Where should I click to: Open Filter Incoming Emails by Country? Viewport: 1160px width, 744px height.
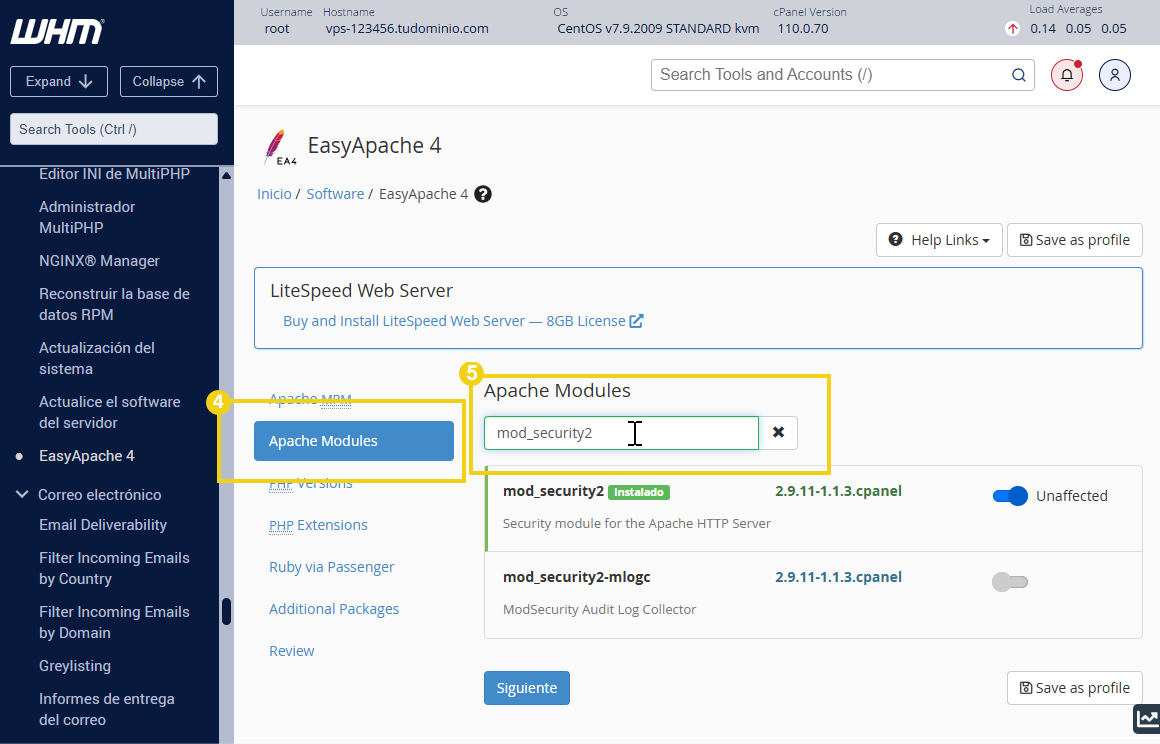(x=115, y=568)
